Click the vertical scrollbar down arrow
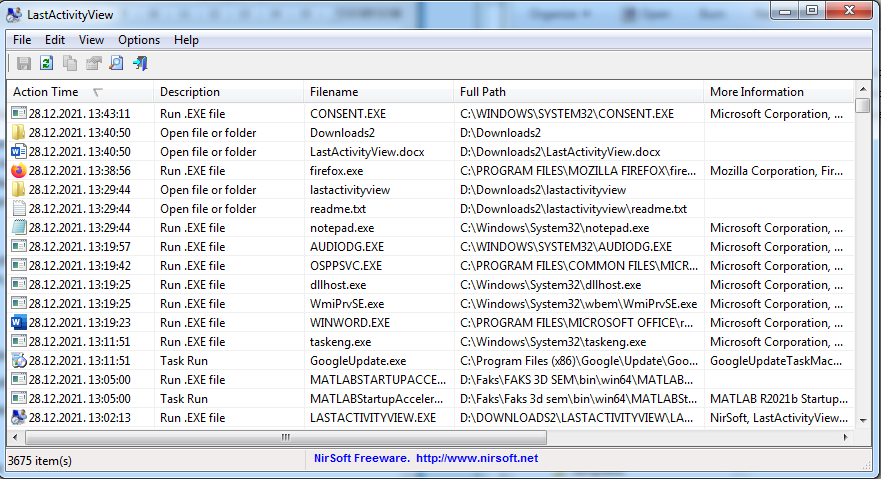Screen dimensions: 881x479 click(x=863, y=421)
